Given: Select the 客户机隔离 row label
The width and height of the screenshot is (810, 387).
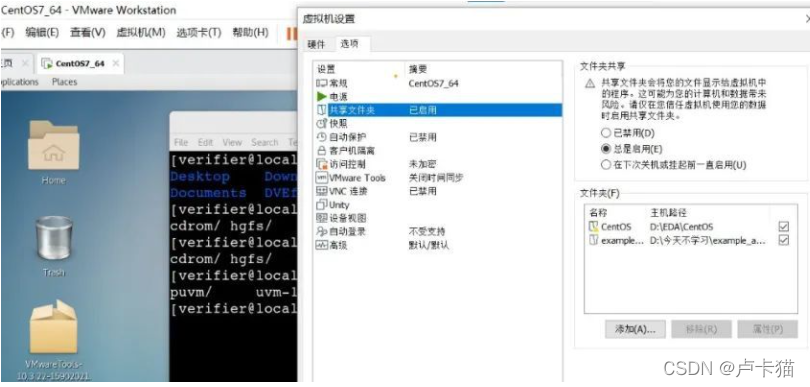Looking at the screenshot, I should click(x=352, y=150).
